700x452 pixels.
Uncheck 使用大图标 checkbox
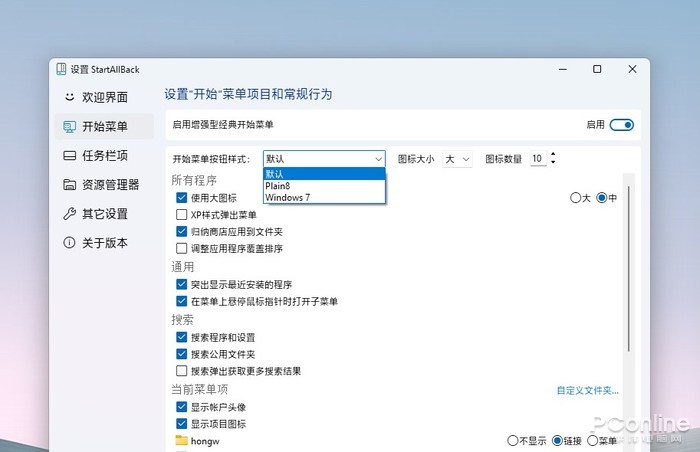pyautogui.click(x=181, y=197)
